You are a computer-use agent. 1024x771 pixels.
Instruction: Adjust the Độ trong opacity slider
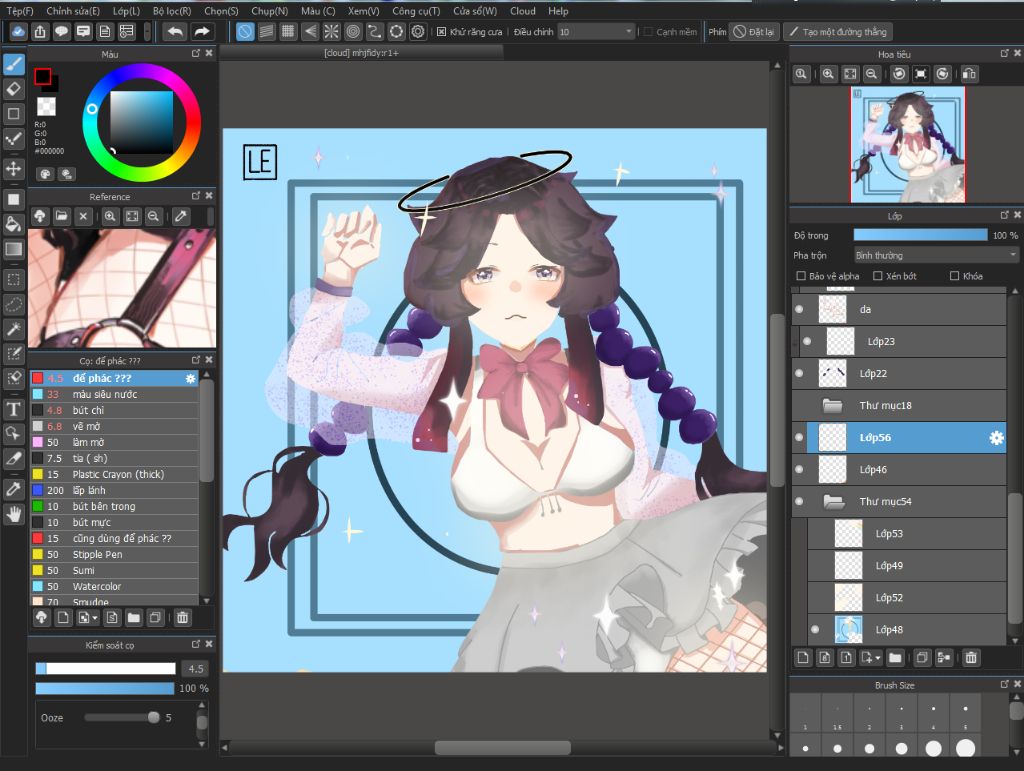click(920, 235)
